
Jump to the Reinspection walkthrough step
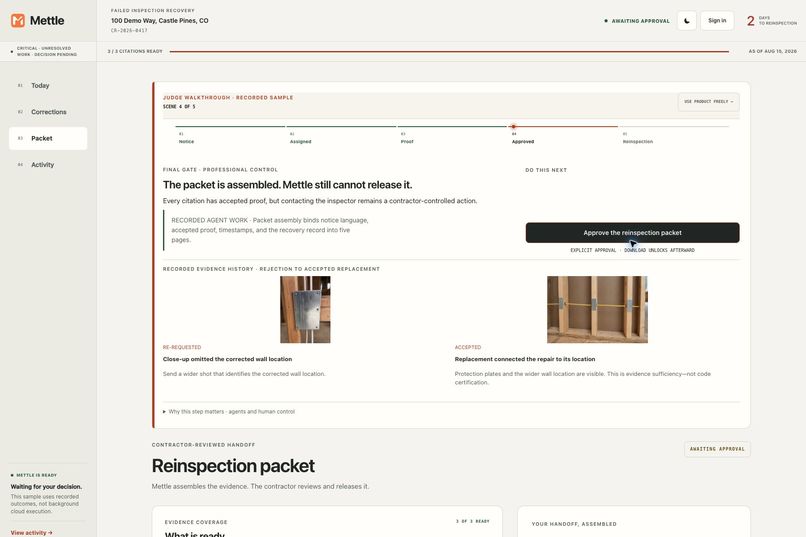637,138
